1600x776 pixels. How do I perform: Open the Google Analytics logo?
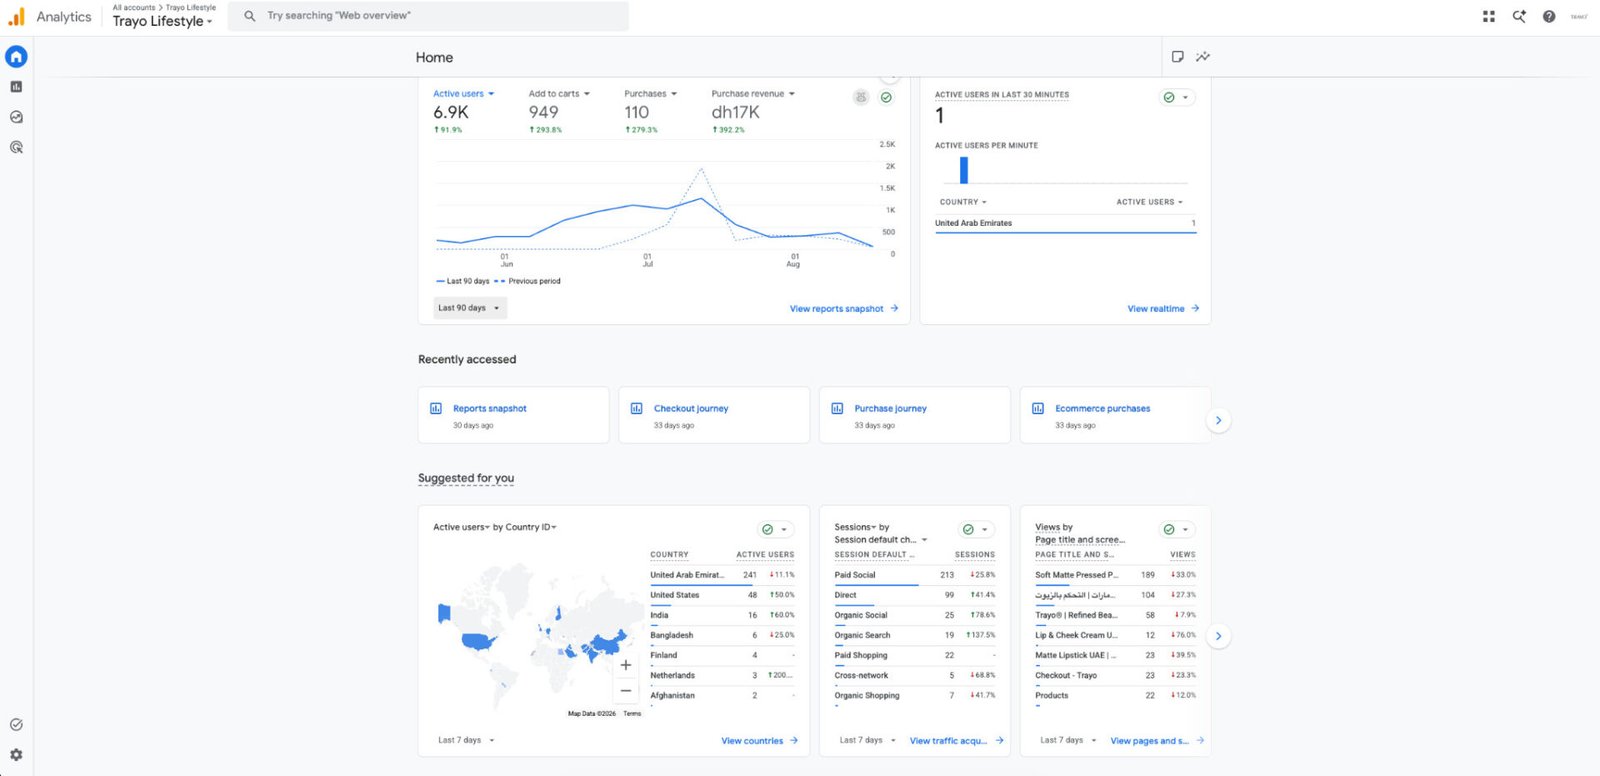click(16, 16)
